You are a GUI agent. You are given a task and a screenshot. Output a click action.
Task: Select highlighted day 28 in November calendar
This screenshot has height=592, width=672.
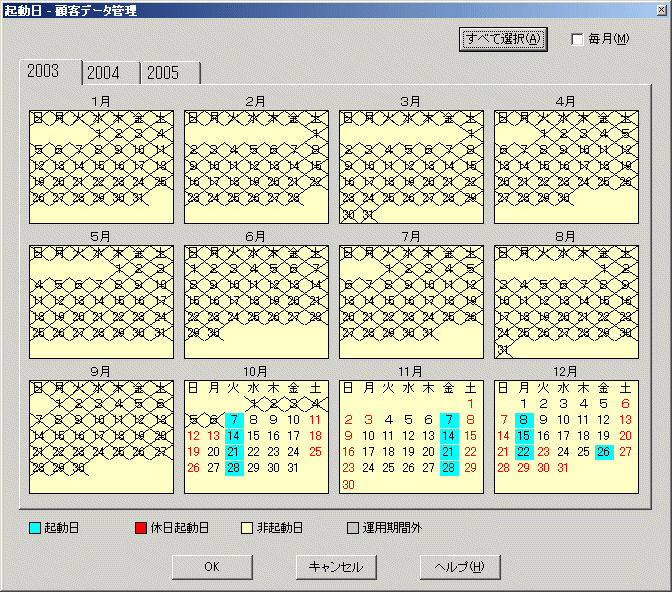tap(449, 468)
